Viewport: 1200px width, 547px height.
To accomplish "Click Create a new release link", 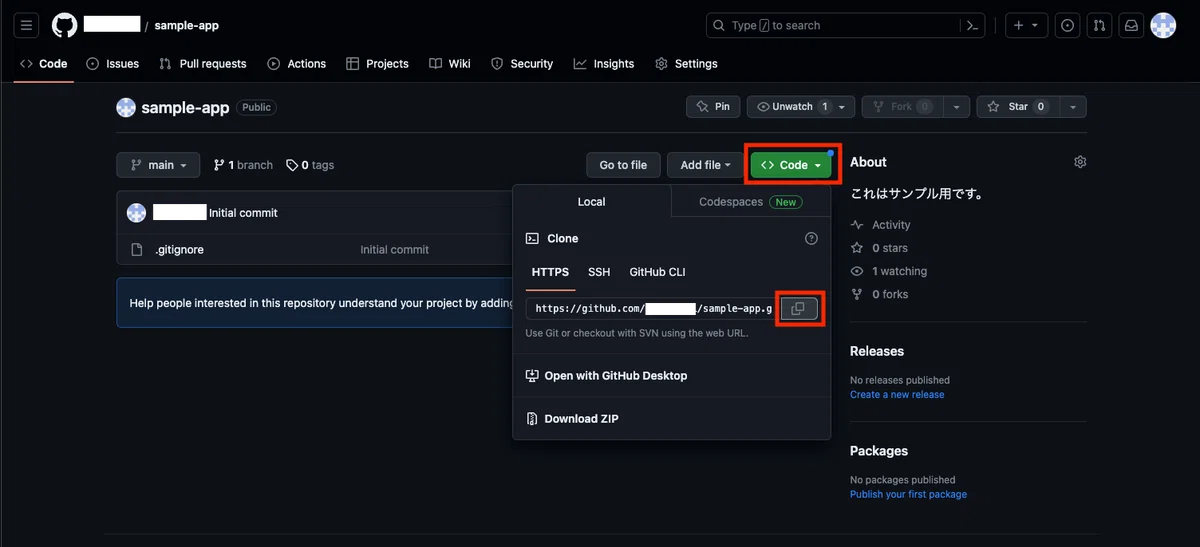I will coord(897,395).
